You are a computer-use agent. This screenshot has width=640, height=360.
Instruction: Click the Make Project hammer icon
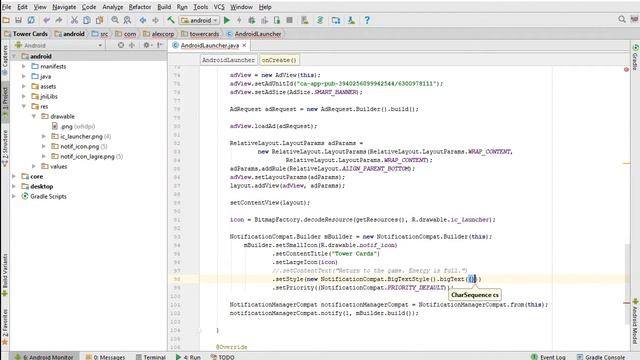coord(171,20)
